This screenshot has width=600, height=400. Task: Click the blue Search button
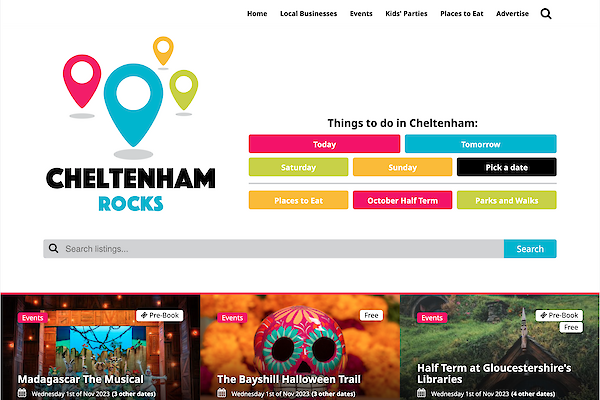[530, 249]
